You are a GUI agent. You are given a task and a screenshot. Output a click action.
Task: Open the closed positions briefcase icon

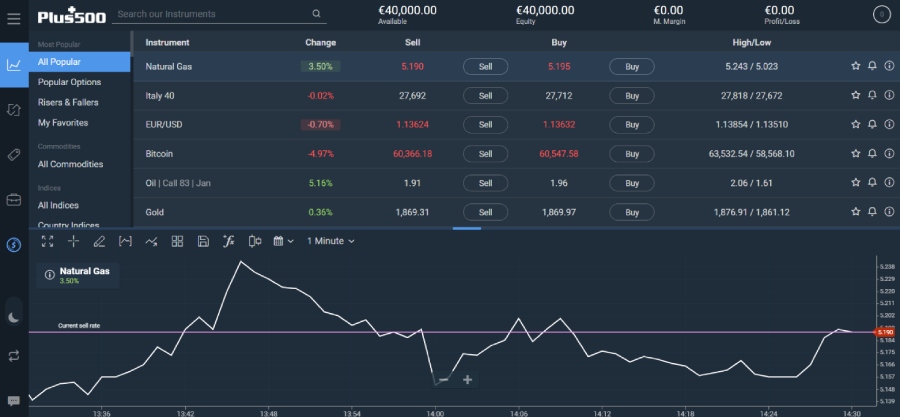[x=14, y=200]
